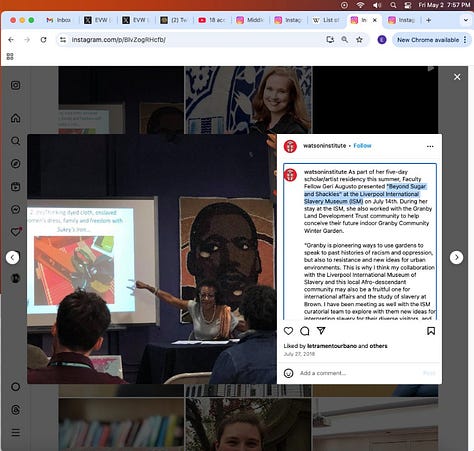Switch to the Gmail Inbox tab

(59, 20)
